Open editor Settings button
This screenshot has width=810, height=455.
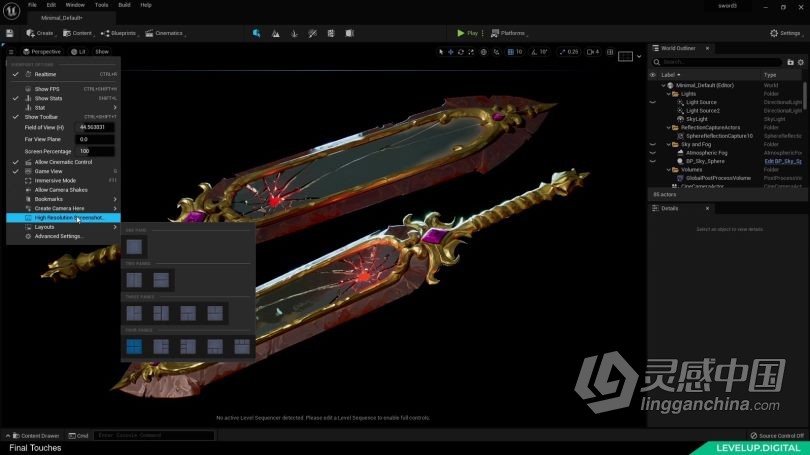(786, 33)
